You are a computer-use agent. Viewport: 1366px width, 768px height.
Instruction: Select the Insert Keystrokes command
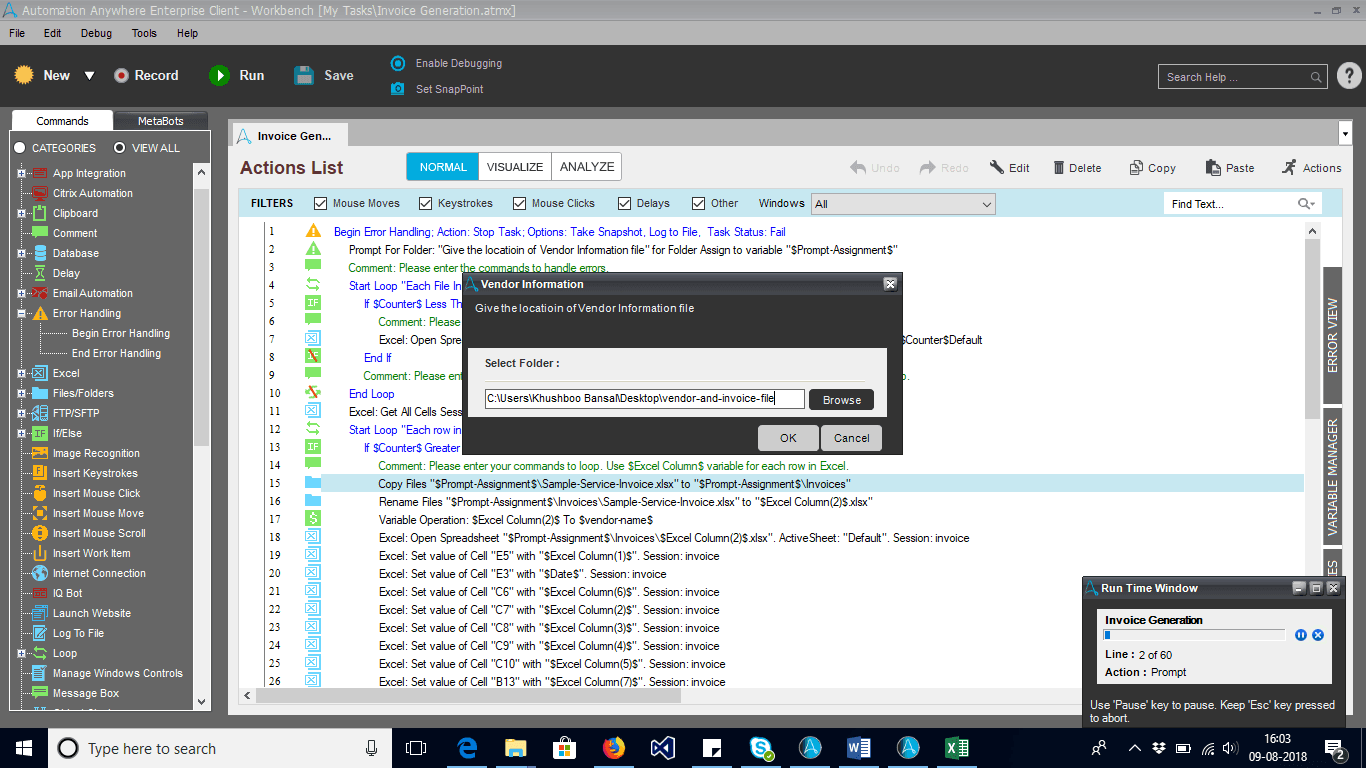(95, 473)
